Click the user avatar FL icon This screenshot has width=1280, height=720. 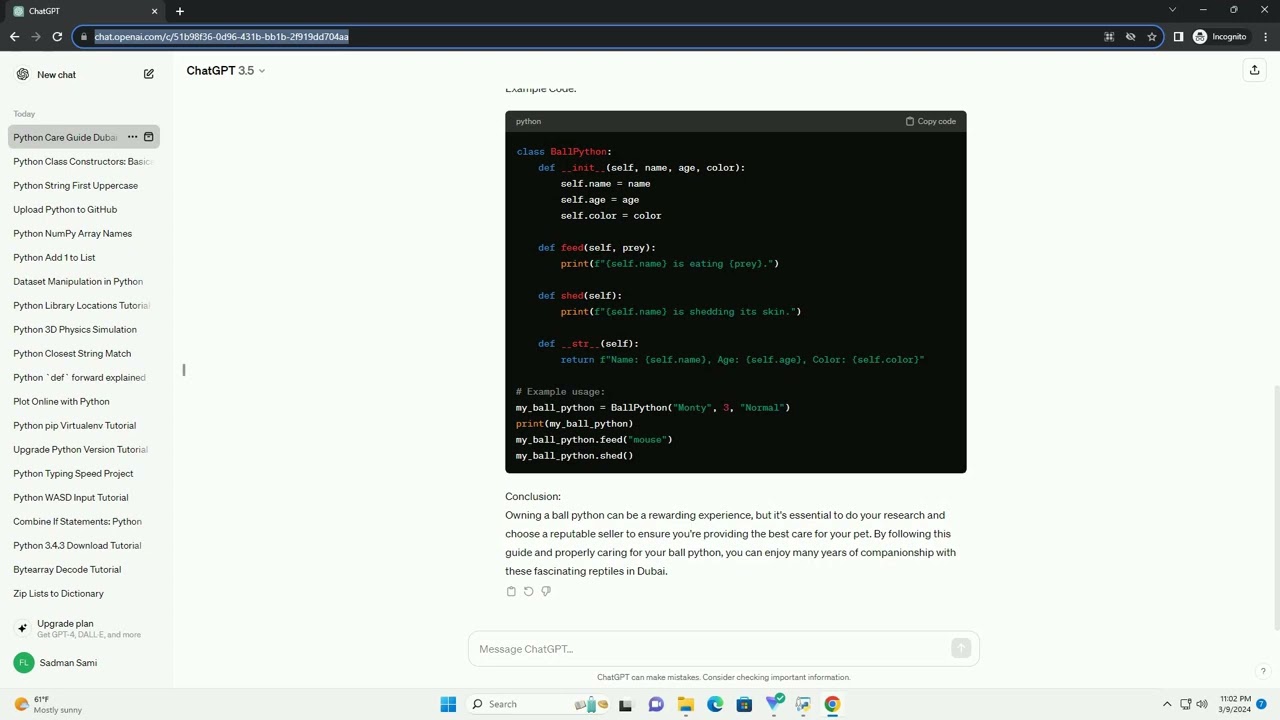click(23, 663)
